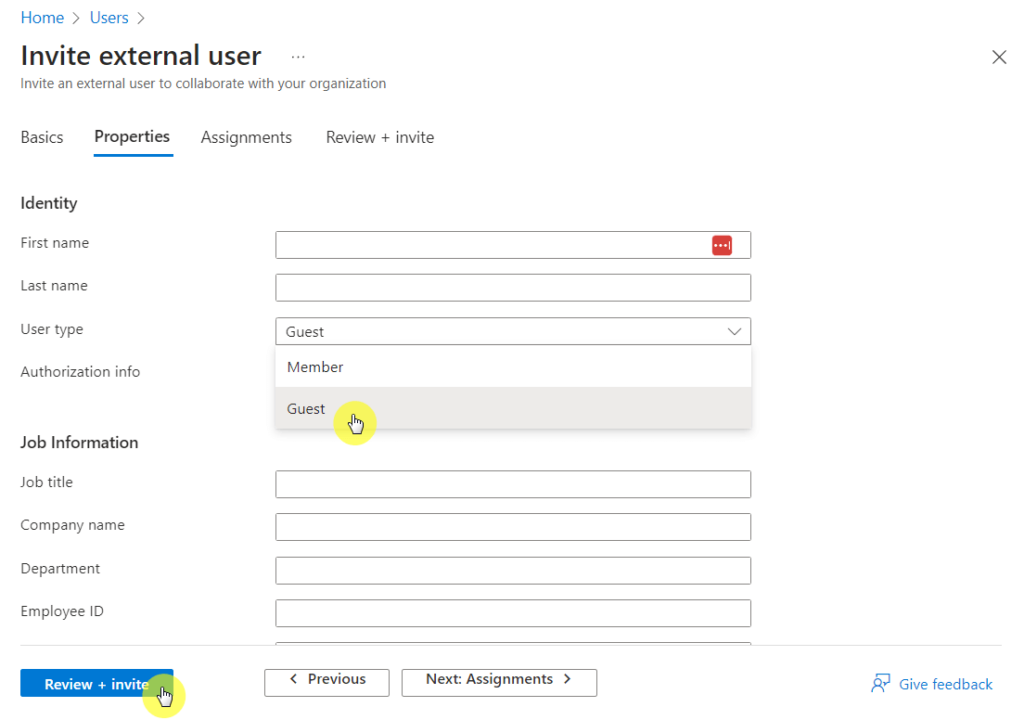1024x720 pixels.
Task: Go to the Users breadcrumb link
Action: click(x=109, y=18)
